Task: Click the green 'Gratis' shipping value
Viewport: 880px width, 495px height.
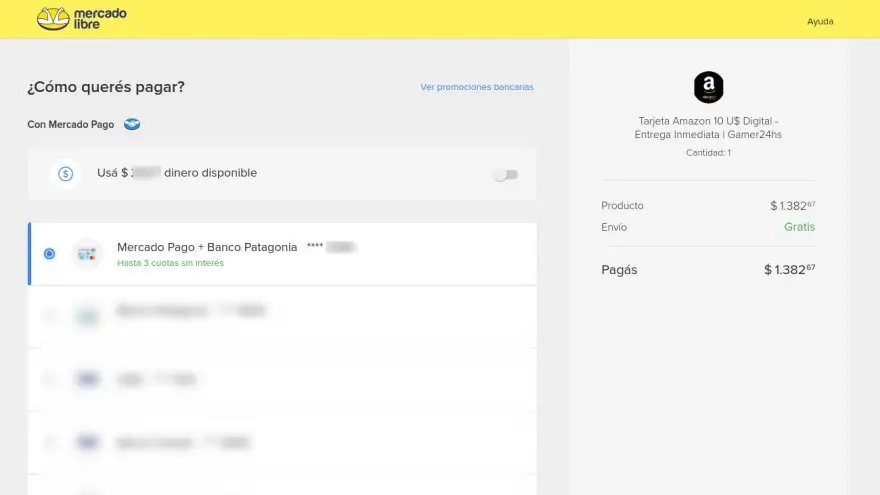Action: (799, 227)
